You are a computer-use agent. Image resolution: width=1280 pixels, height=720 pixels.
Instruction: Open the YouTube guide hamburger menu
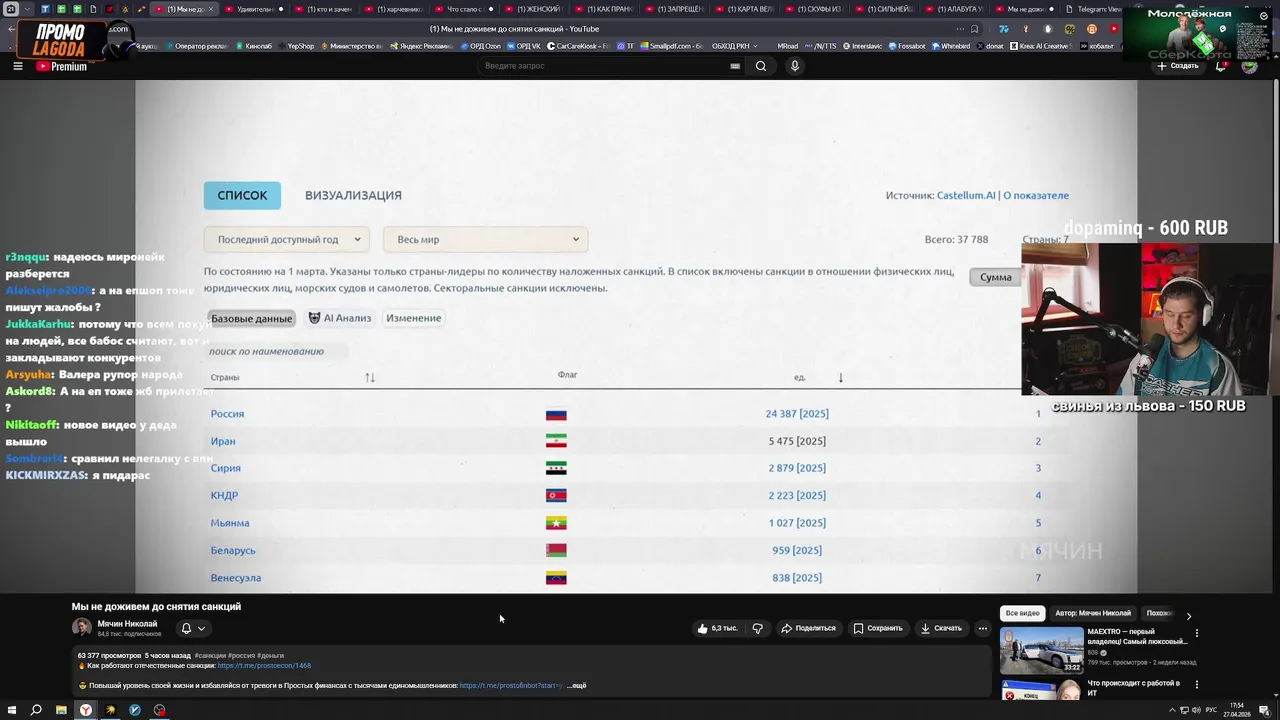[17, 66]
